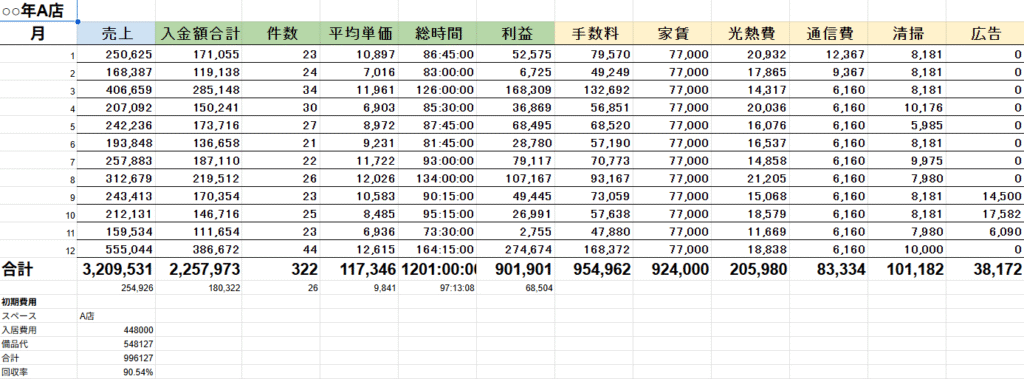Select the 回収率 value 90.54%

(116, 372)
